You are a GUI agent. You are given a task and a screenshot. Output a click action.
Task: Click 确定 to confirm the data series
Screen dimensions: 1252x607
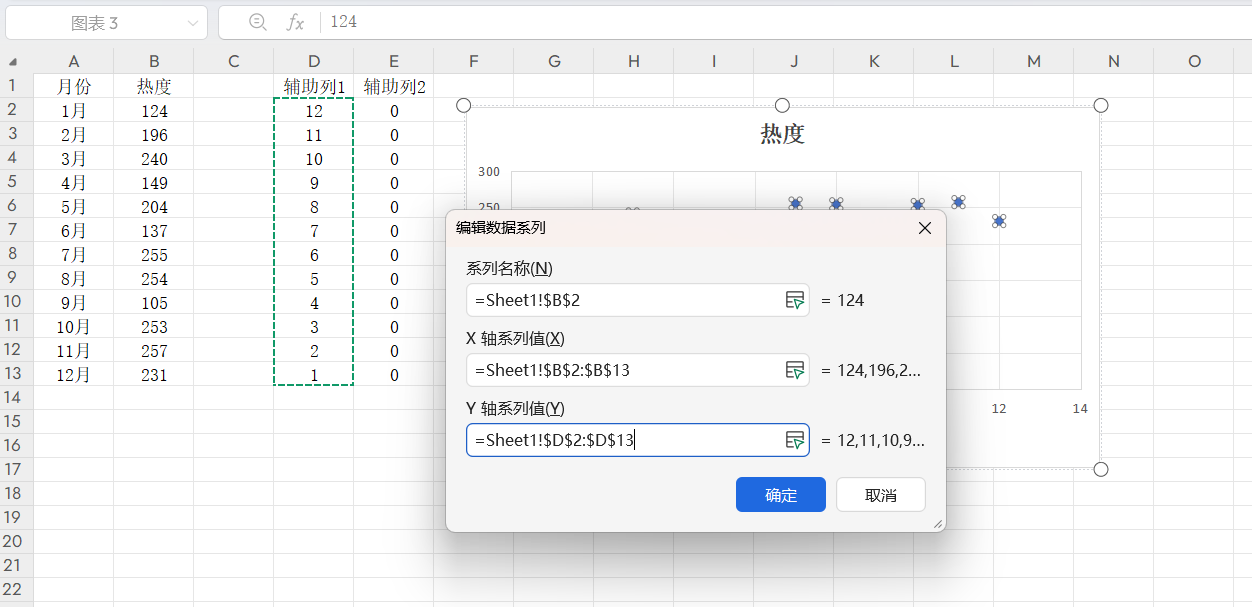pyautogui.click(x=780, y=494)
